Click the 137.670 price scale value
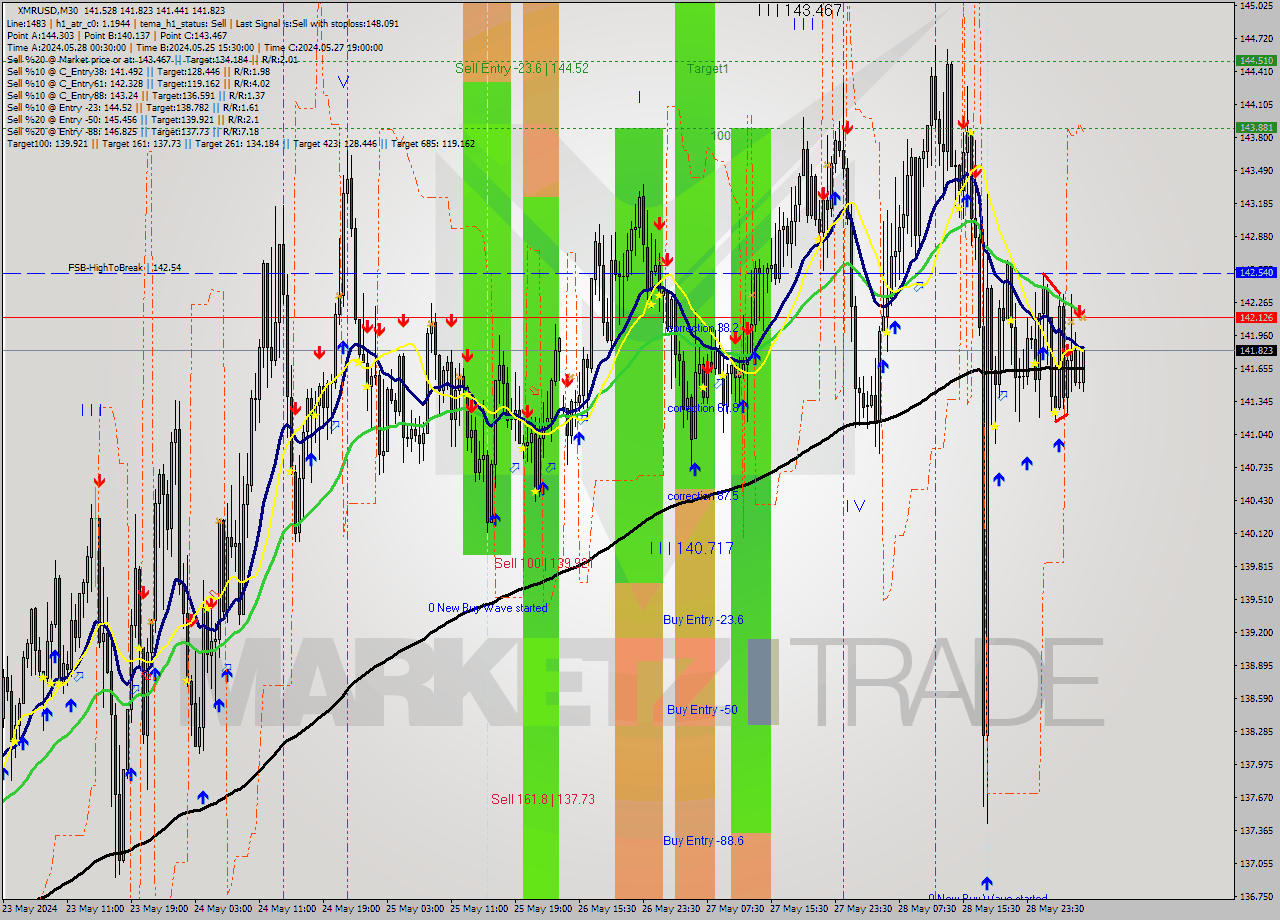Screen dimensions: 1280x920 (1256, 798)
